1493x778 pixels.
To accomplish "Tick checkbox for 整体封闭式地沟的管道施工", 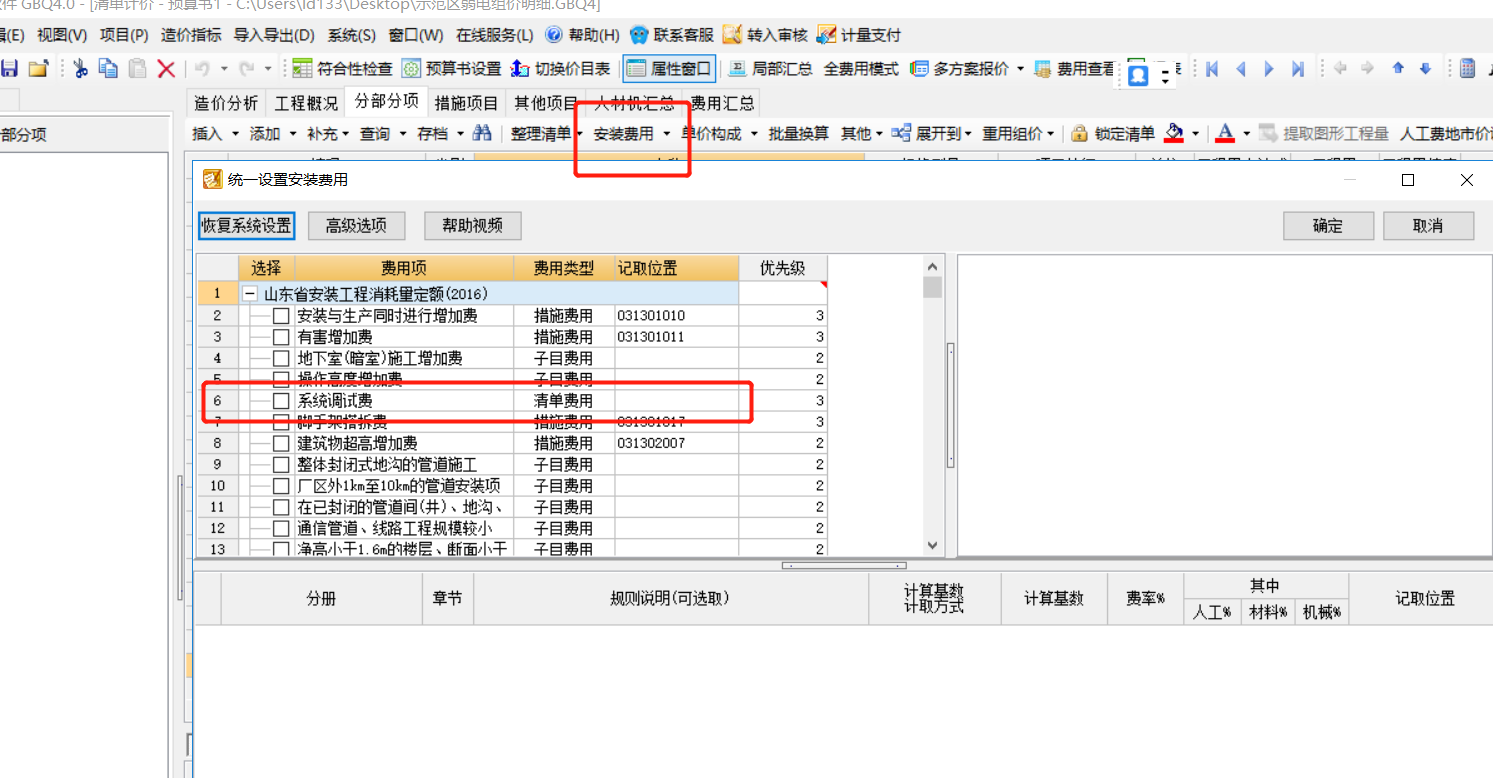I will 281,465.
